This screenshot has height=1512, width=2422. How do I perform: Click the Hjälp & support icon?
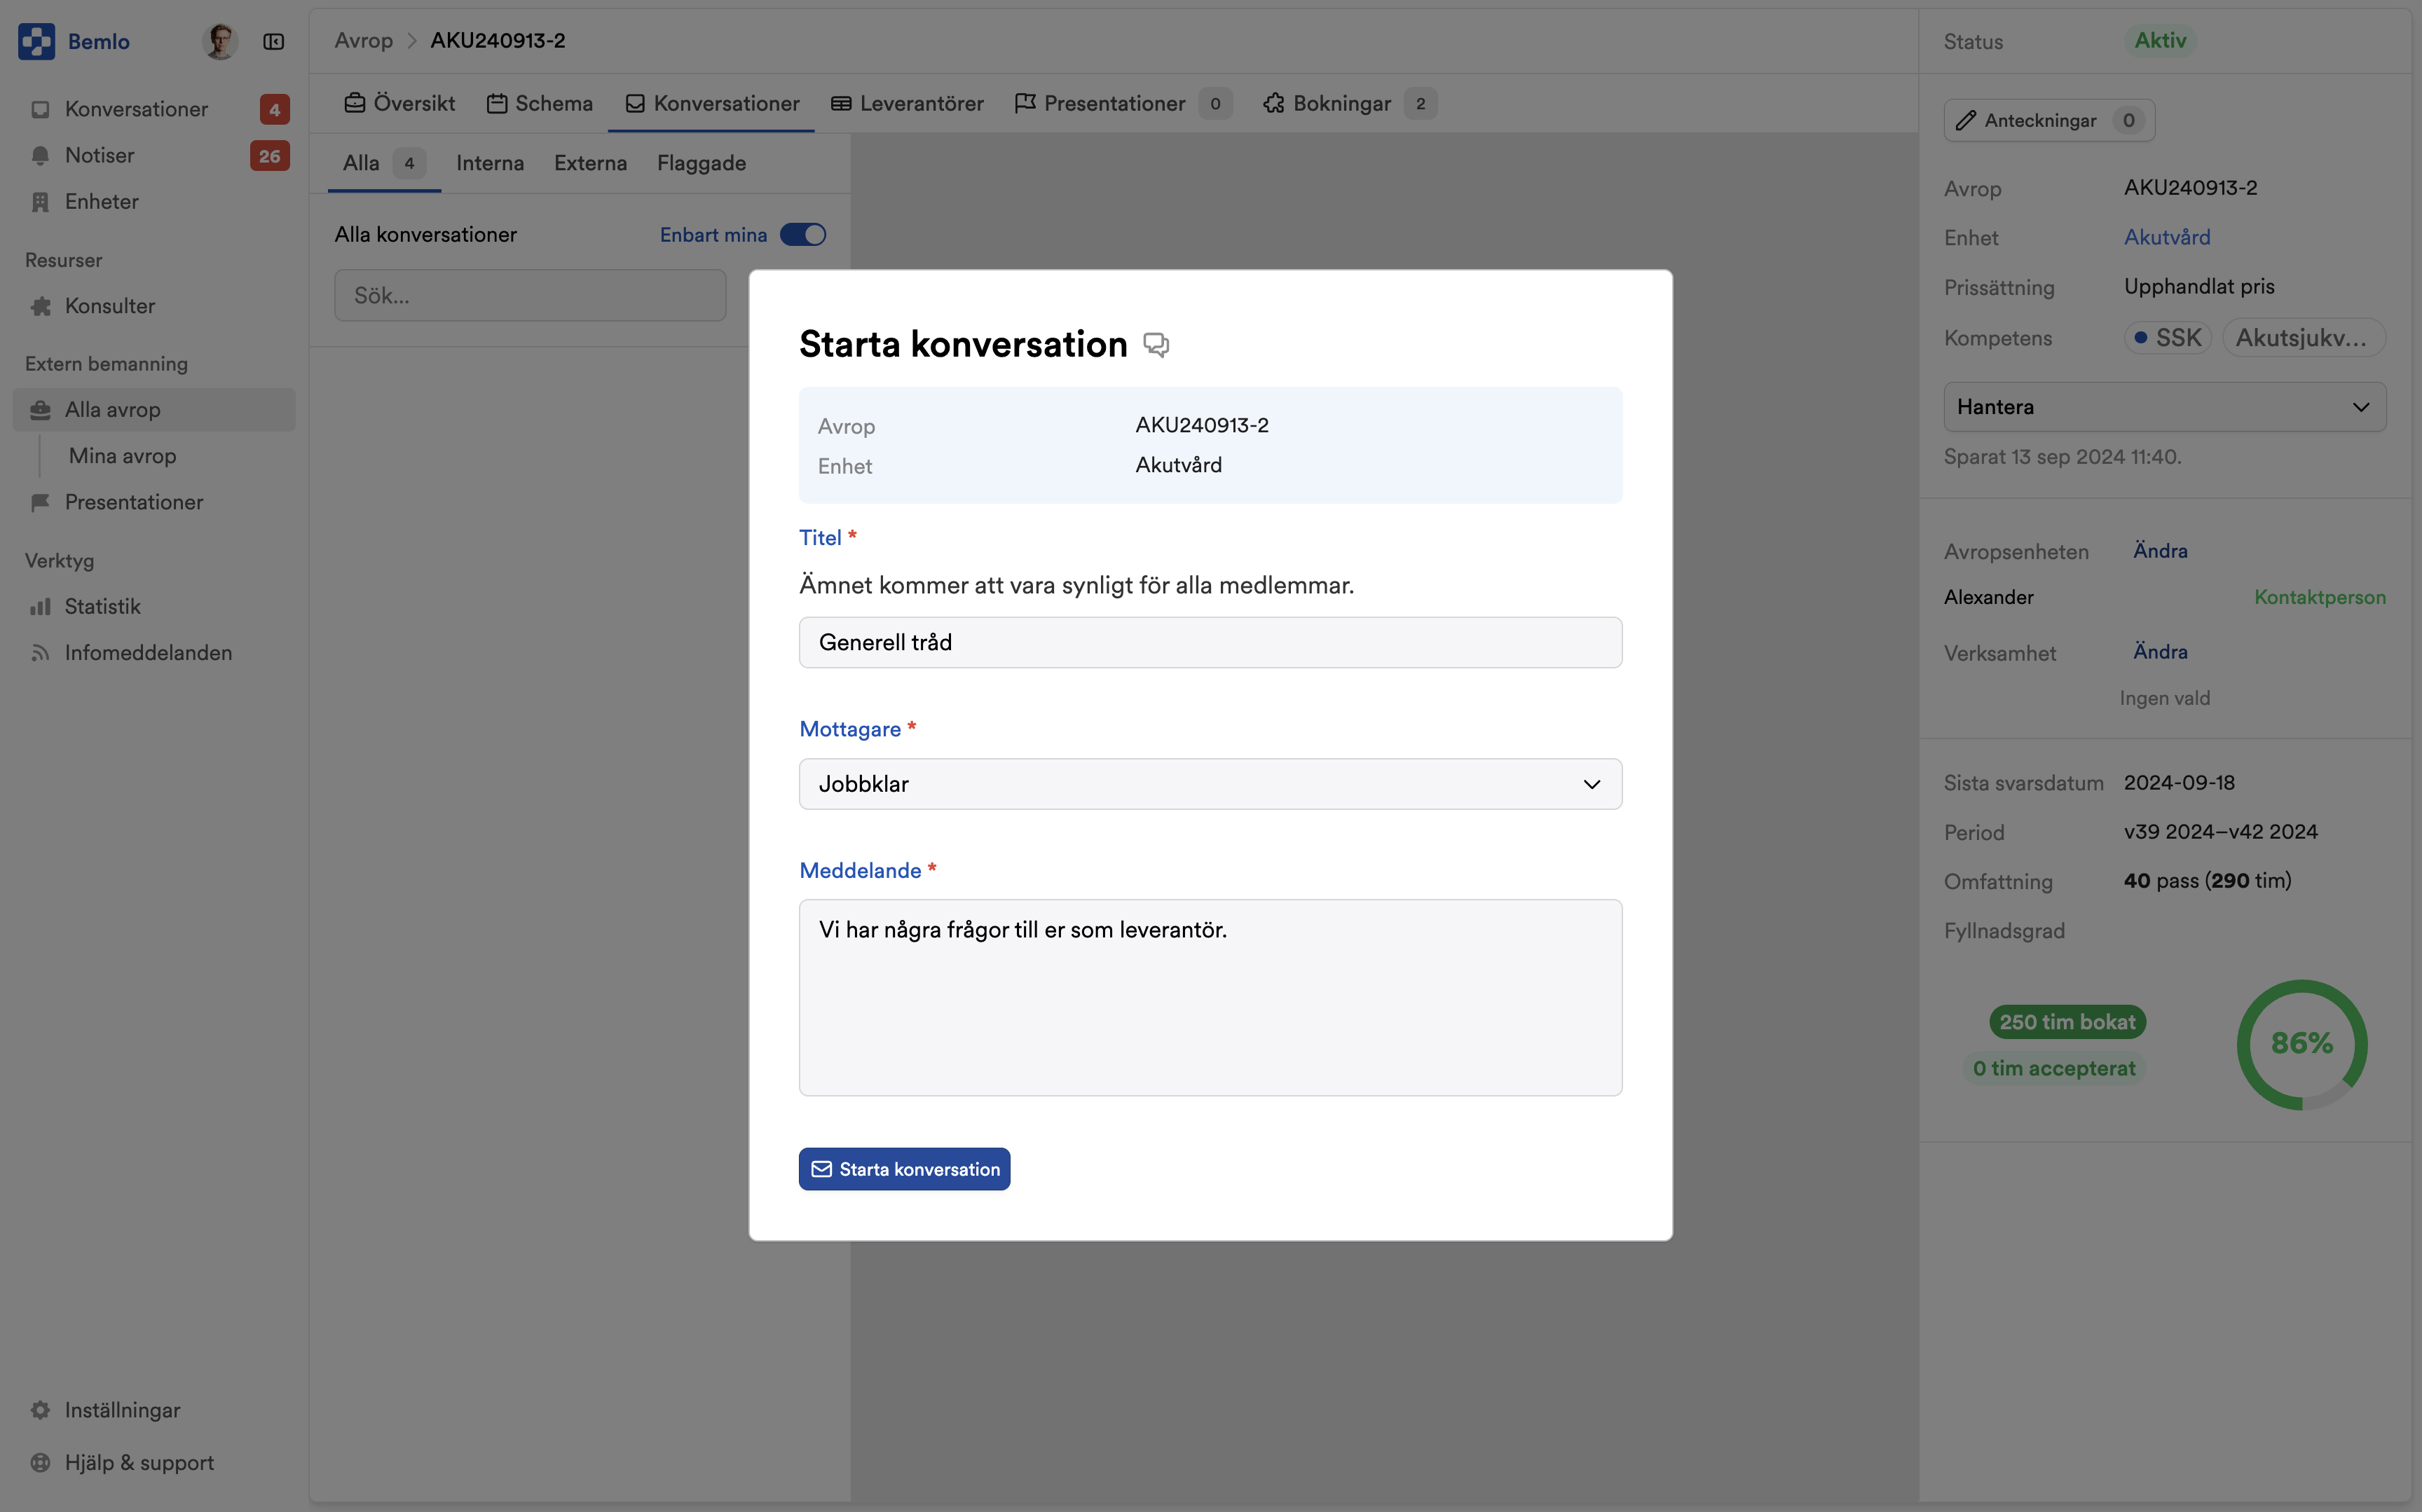[x=40, y=1462]
